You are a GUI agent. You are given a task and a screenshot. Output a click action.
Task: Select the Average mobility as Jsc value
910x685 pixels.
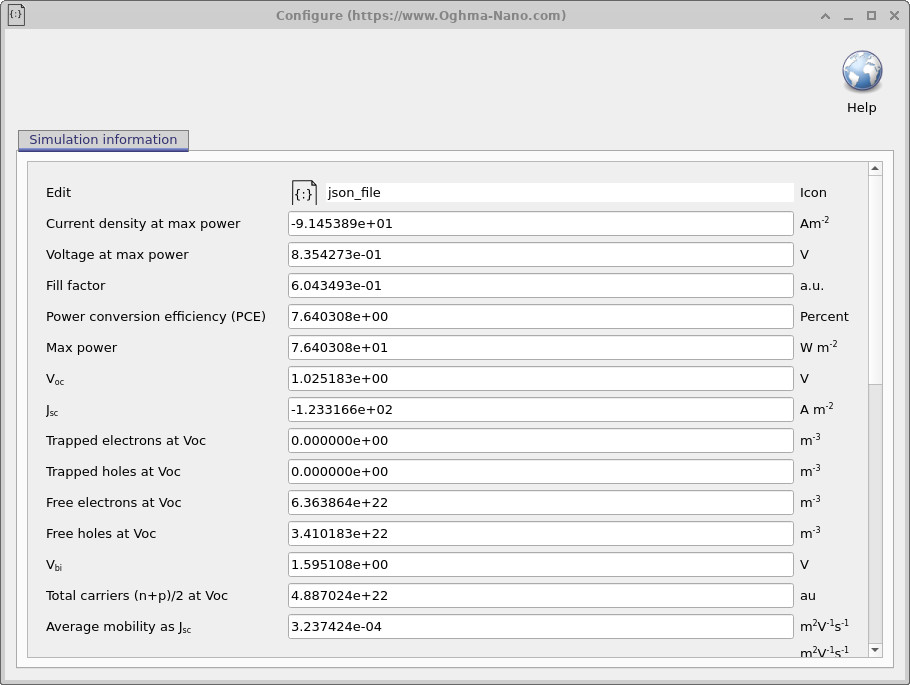[539, 626]
